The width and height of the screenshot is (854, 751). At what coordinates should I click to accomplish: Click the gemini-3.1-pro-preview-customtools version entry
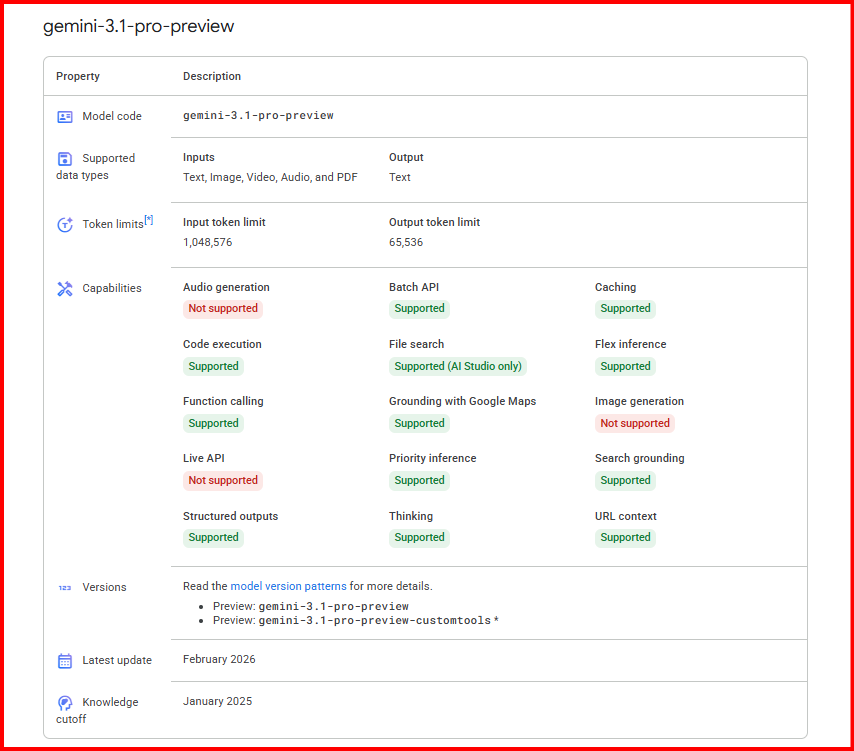tap(374, 621)
